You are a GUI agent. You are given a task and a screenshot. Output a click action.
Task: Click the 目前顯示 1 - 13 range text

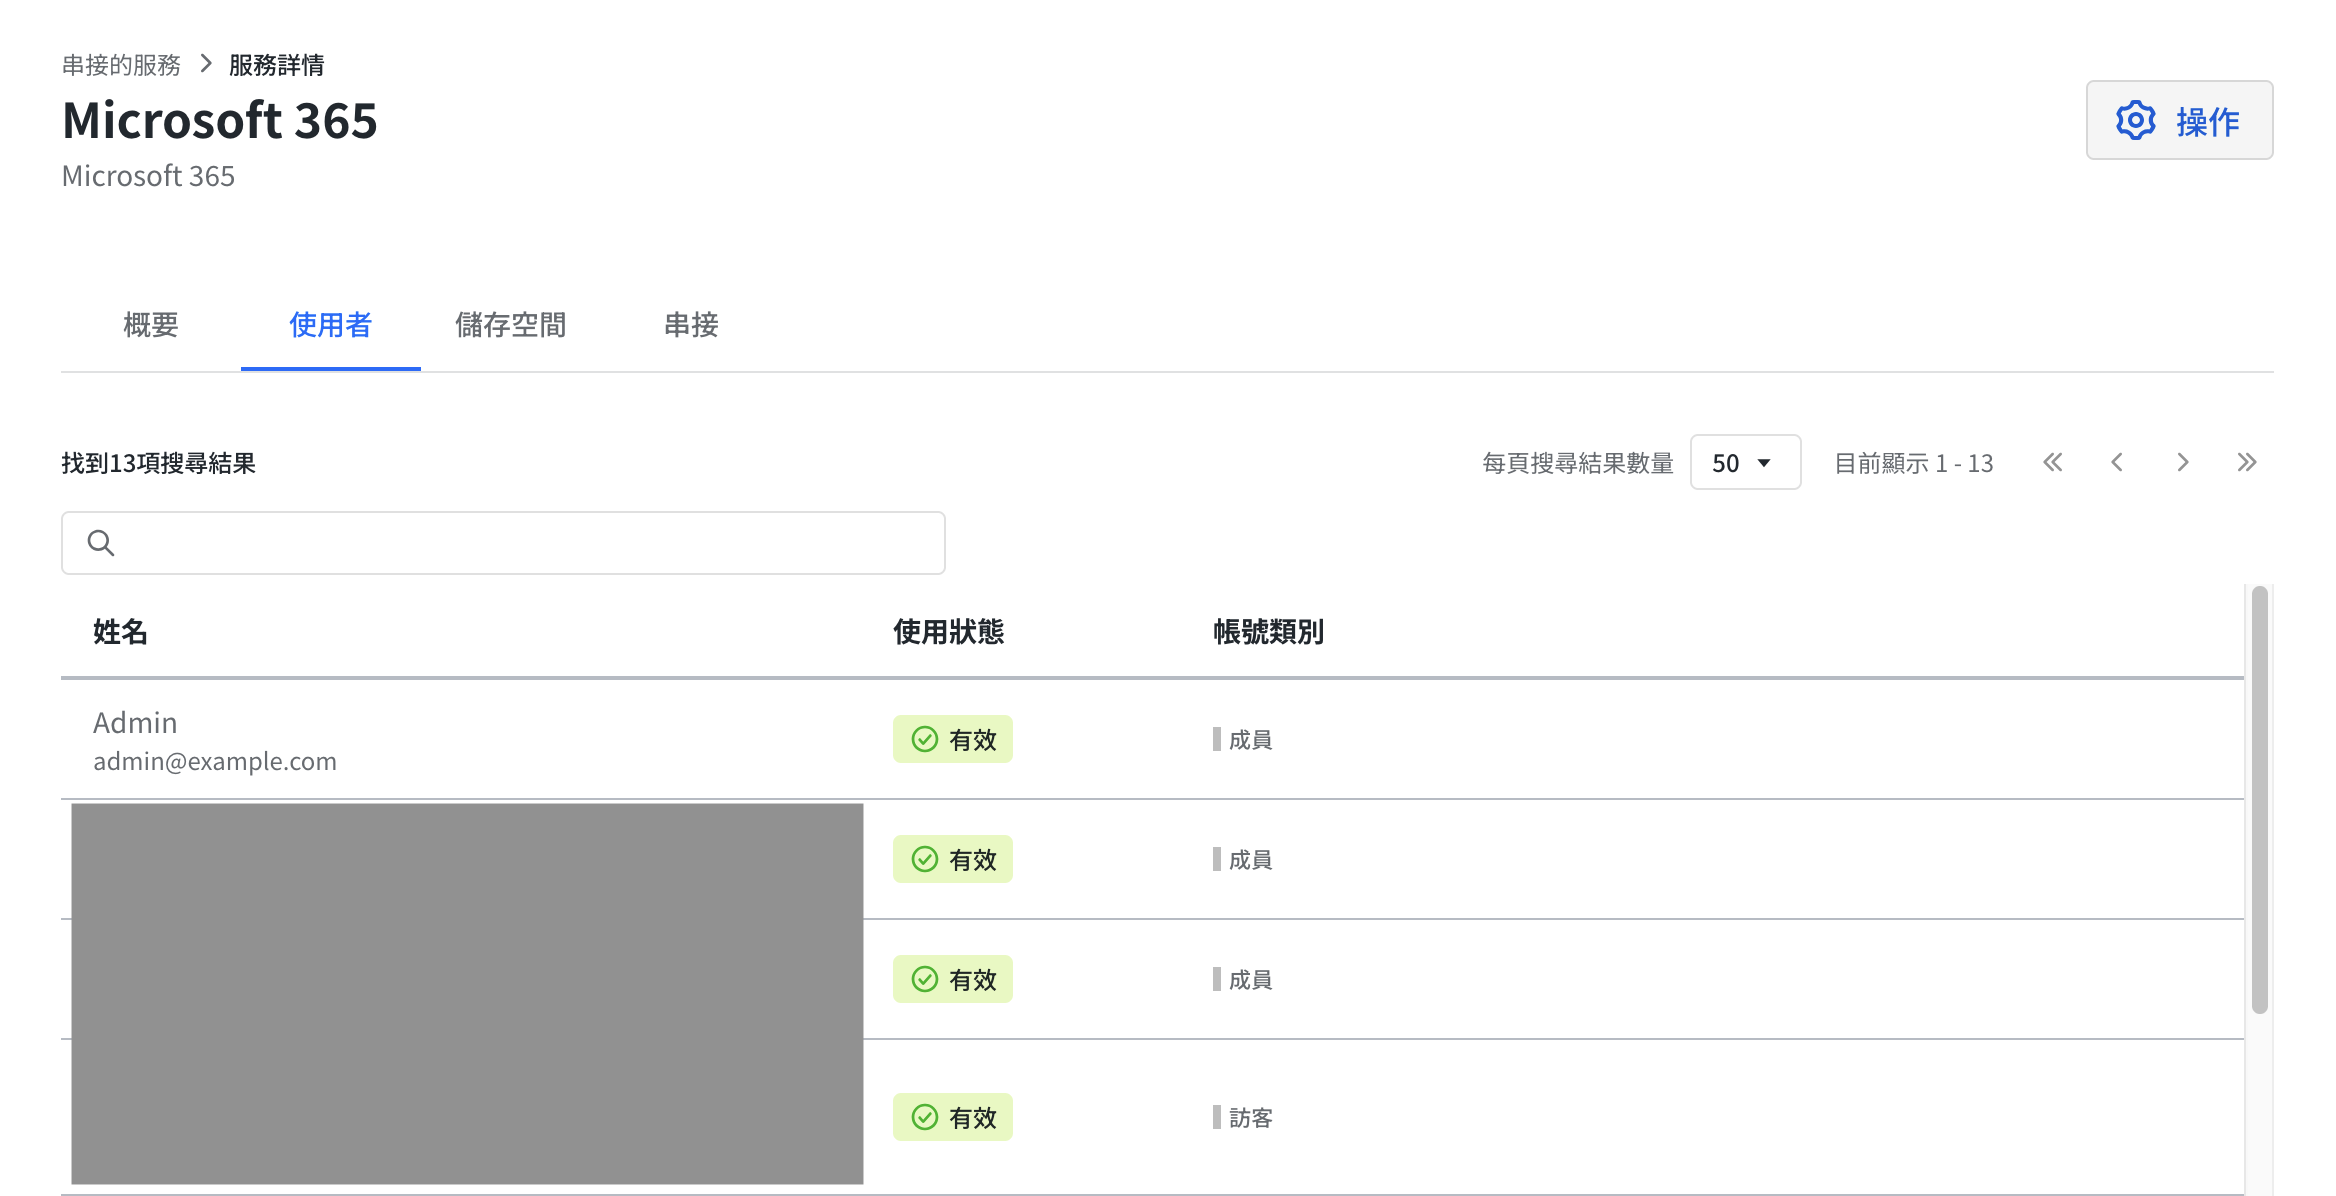(x=1914, y=463)
